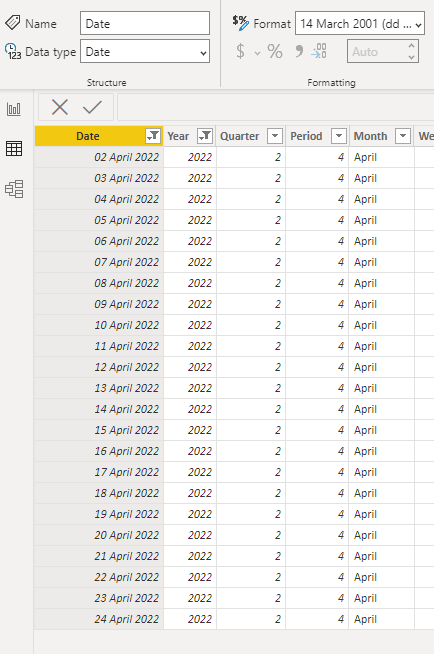Open the Date column filter button

click(153, 136)
